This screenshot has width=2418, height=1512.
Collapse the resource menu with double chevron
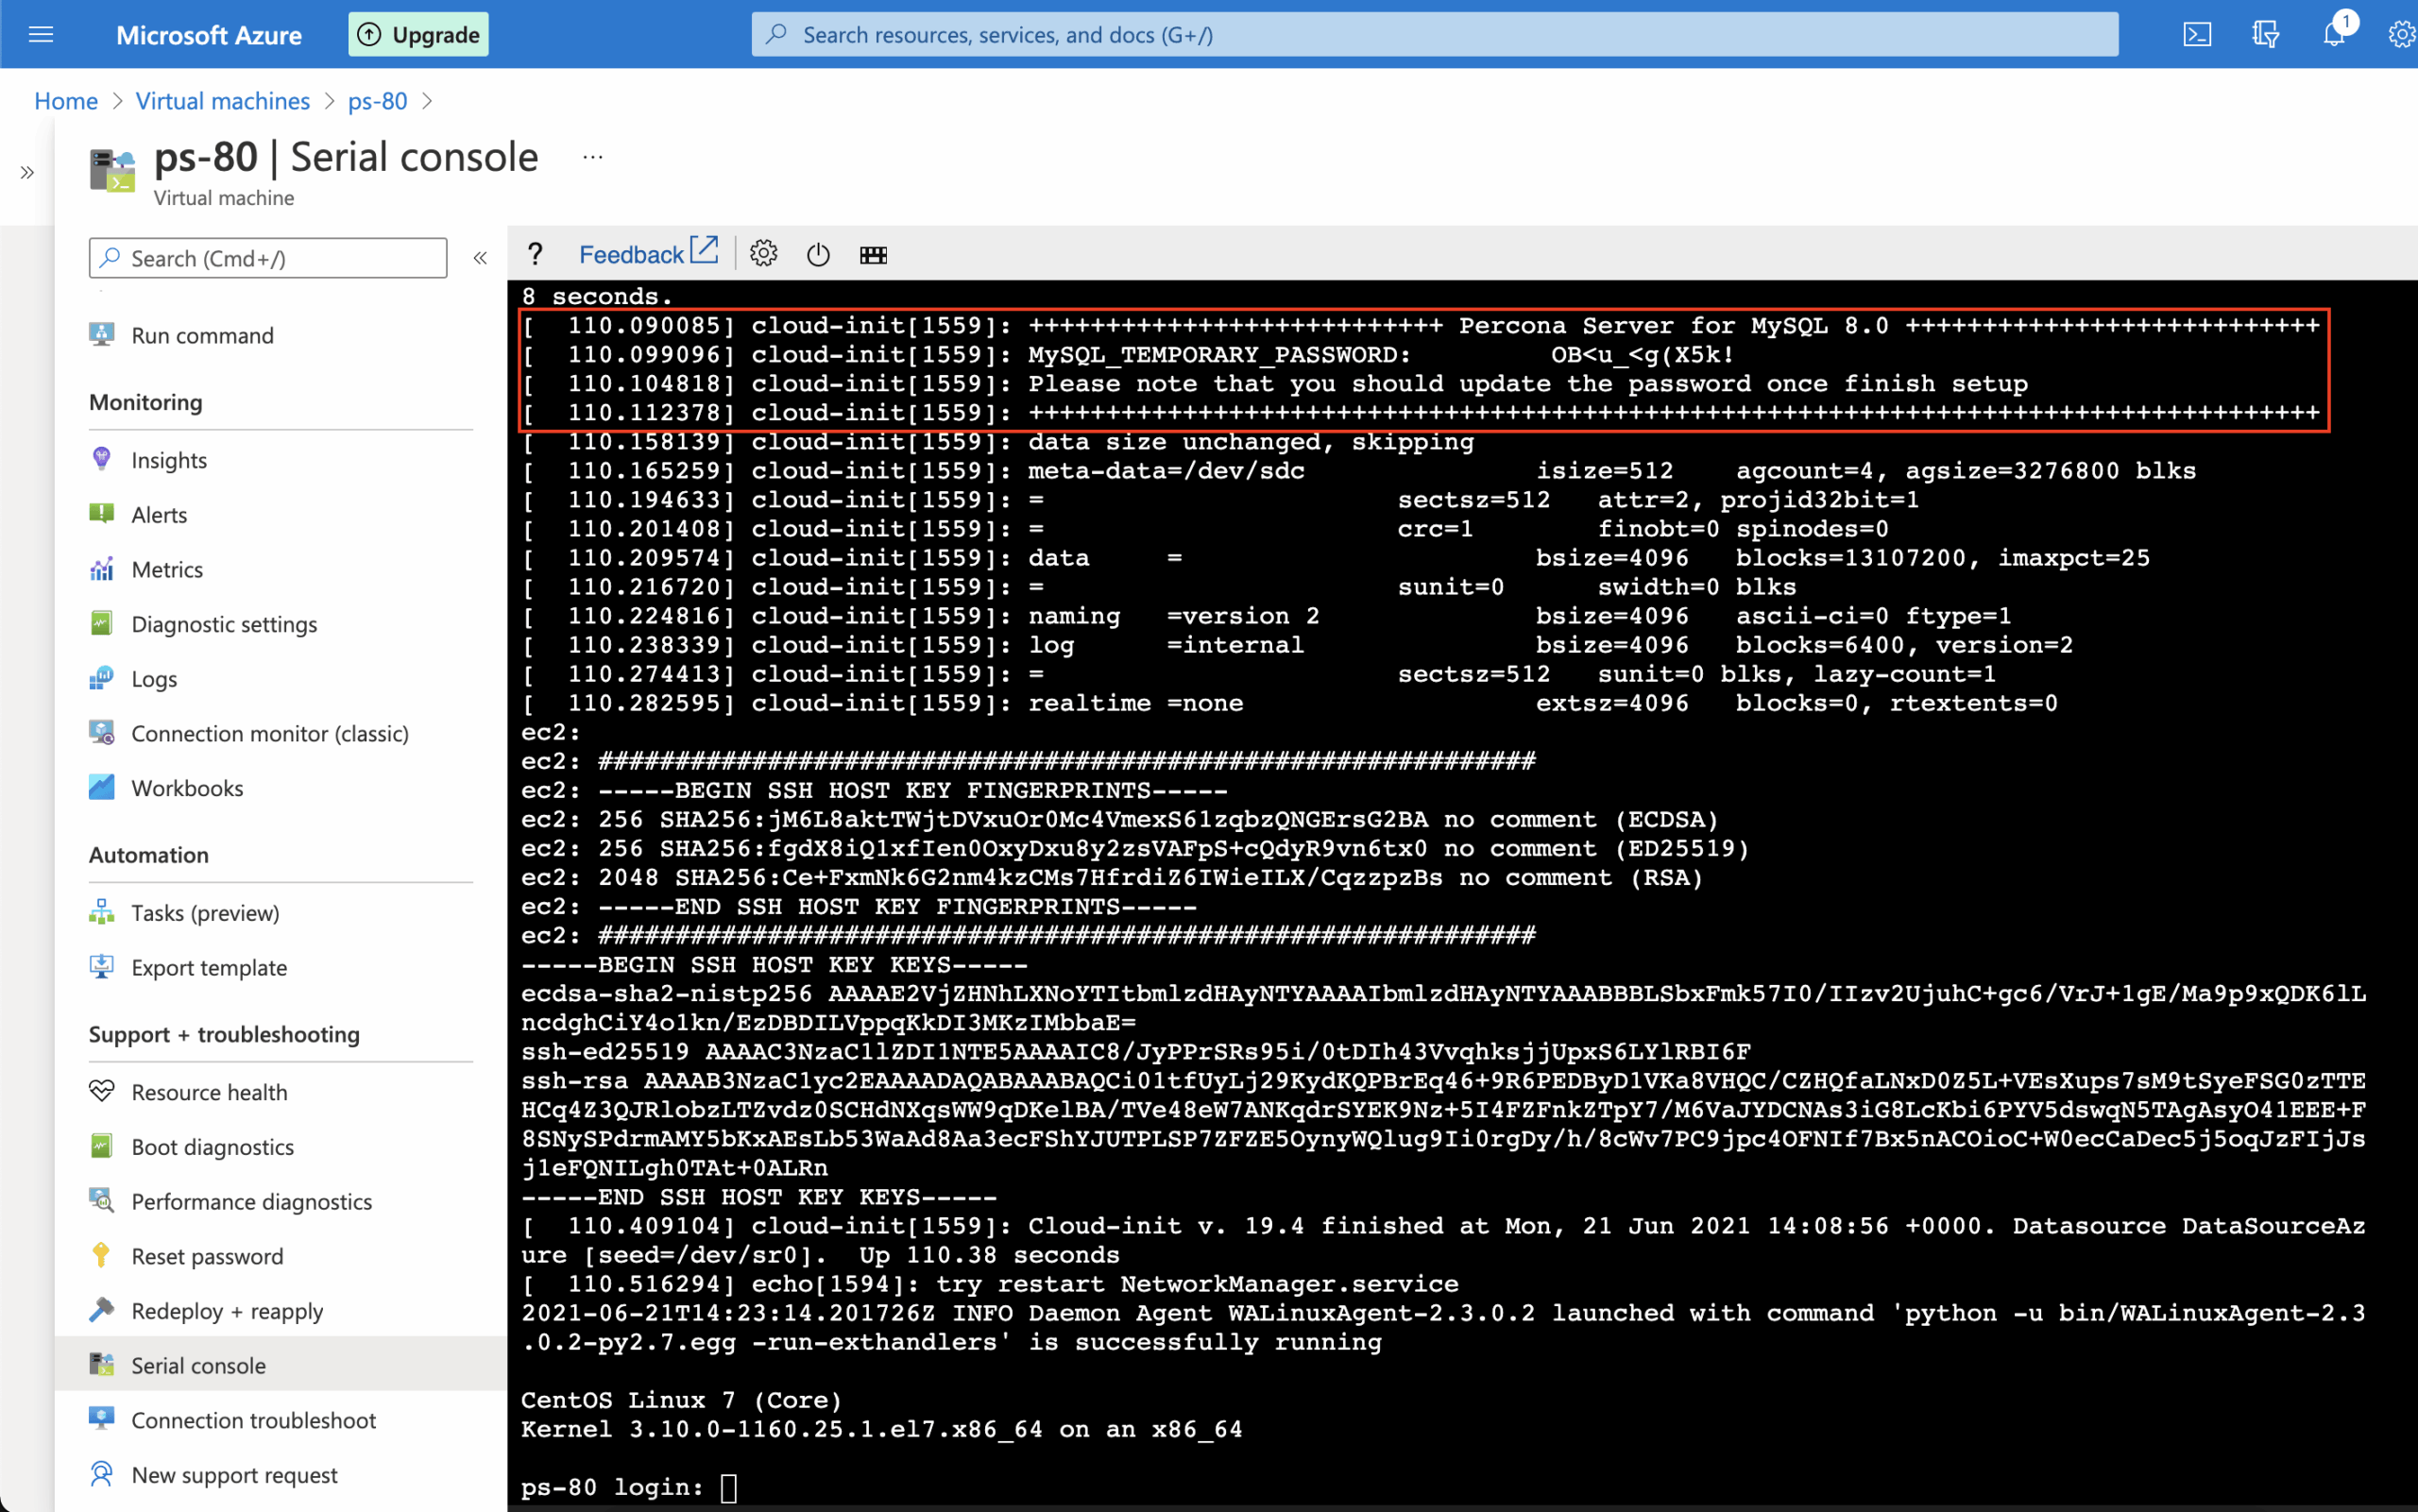480,258
